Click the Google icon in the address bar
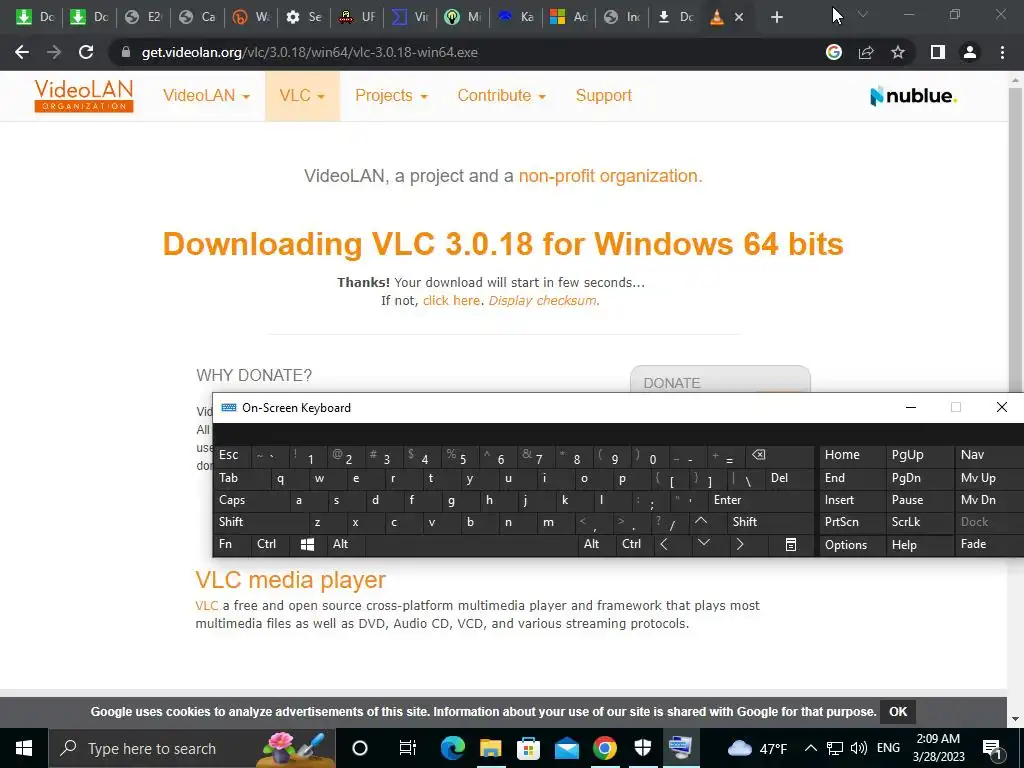The width and height of the screenshot is (1024, 768). [x=833, y=52]
